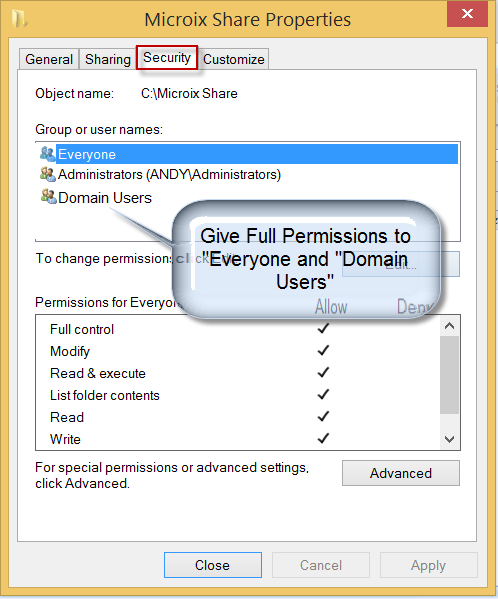This screenshot has height=599, width=498.
Task: Click the Domain Users group icon
Action: point(49,197)
